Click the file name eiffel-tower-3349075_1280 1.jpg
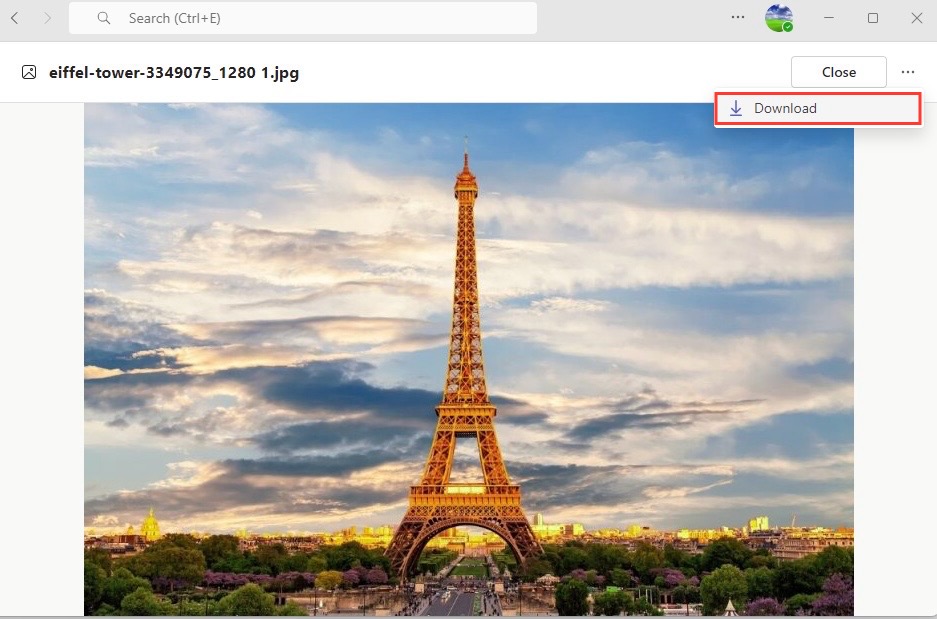Viewport: 937px width, 619px height. (x=174, y=73)
